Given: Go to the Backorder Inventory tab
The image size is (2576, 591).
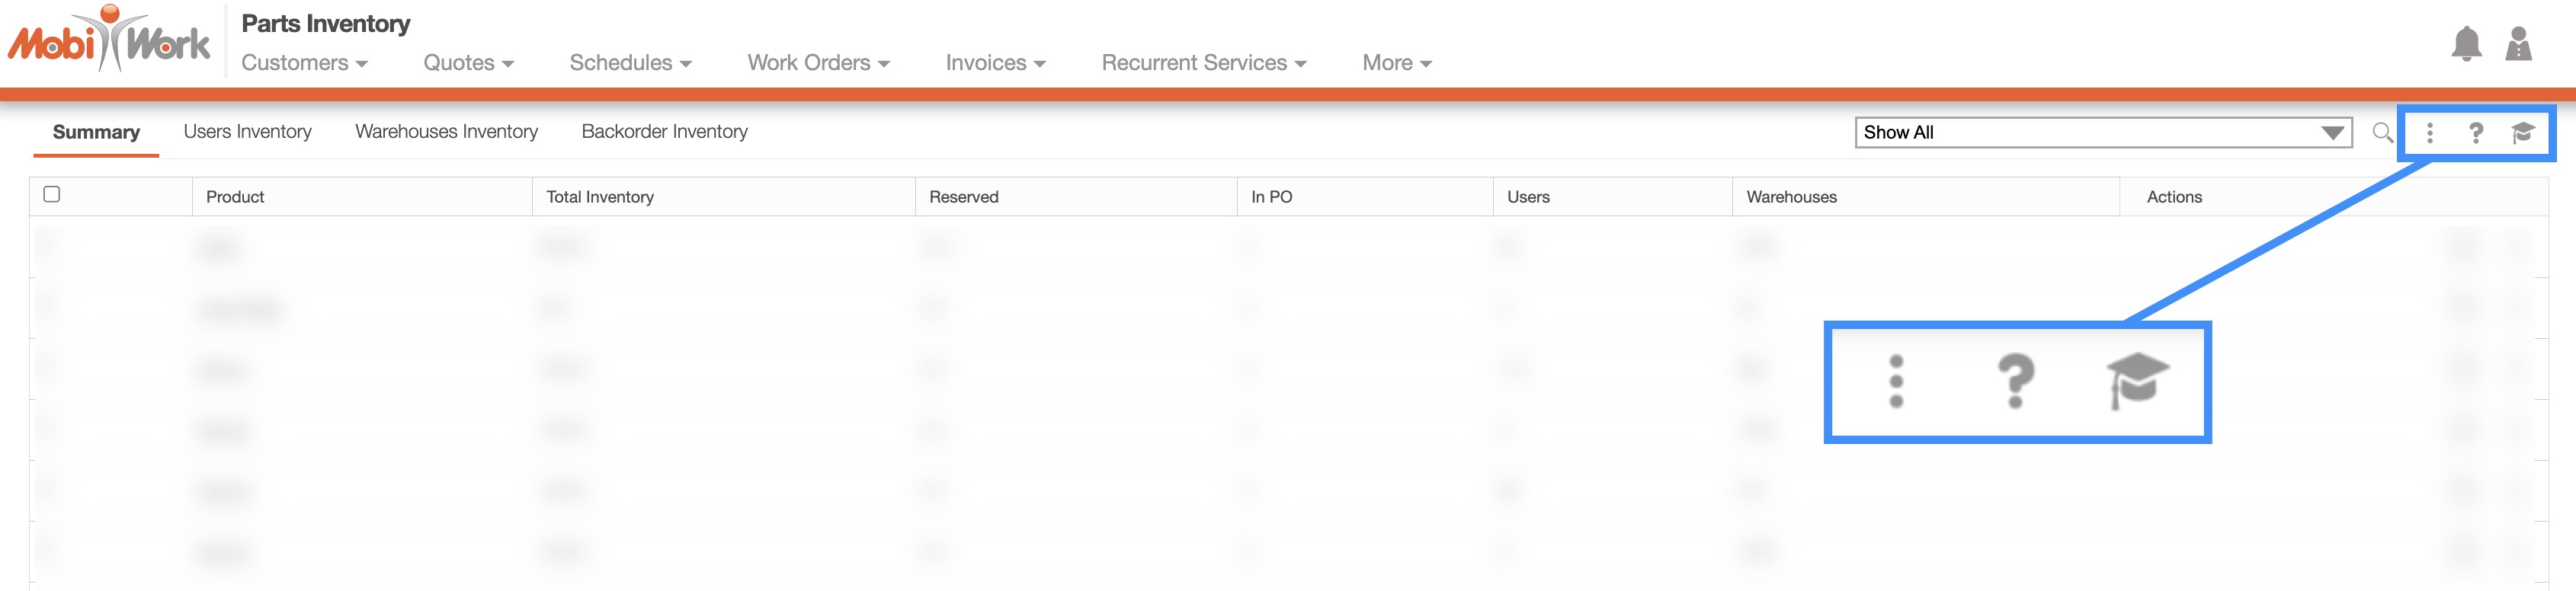Looking at the screenshot, I should (x=664, y=132).
